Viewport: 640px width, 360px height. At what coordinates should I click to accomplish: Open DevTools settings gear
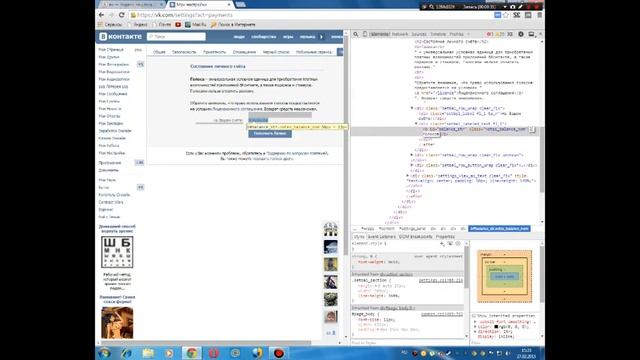click(x=521, y=34)
